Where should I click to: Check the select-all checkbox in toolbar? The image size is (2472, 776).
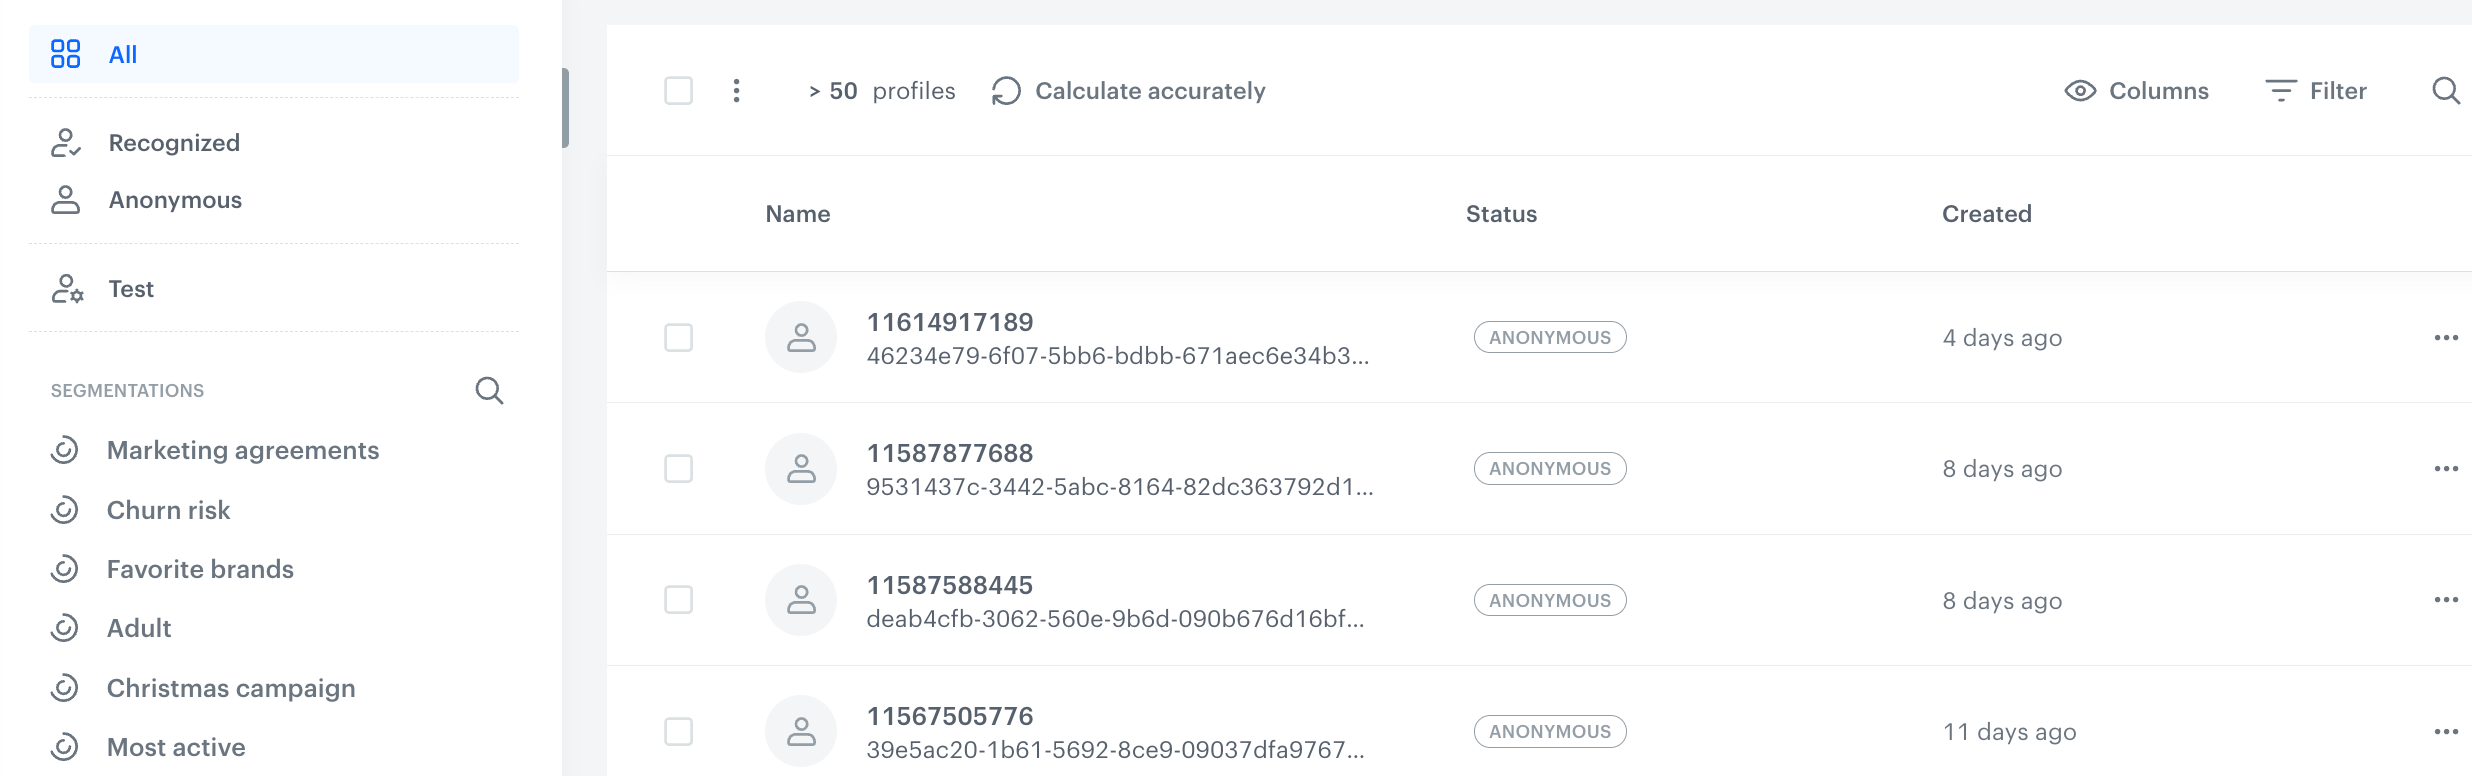pyautogui.click(x=679, y=91)
